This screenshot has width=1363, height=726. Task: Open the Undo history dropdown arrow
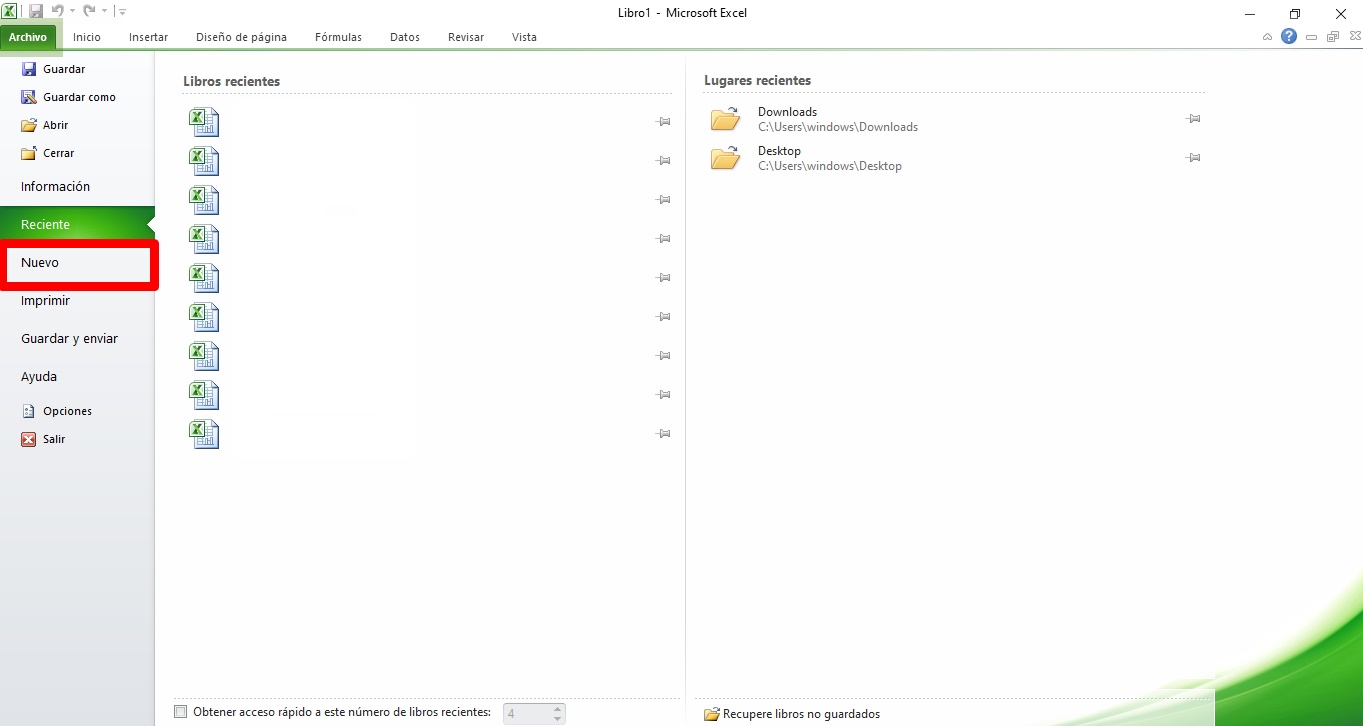(72, 12)
